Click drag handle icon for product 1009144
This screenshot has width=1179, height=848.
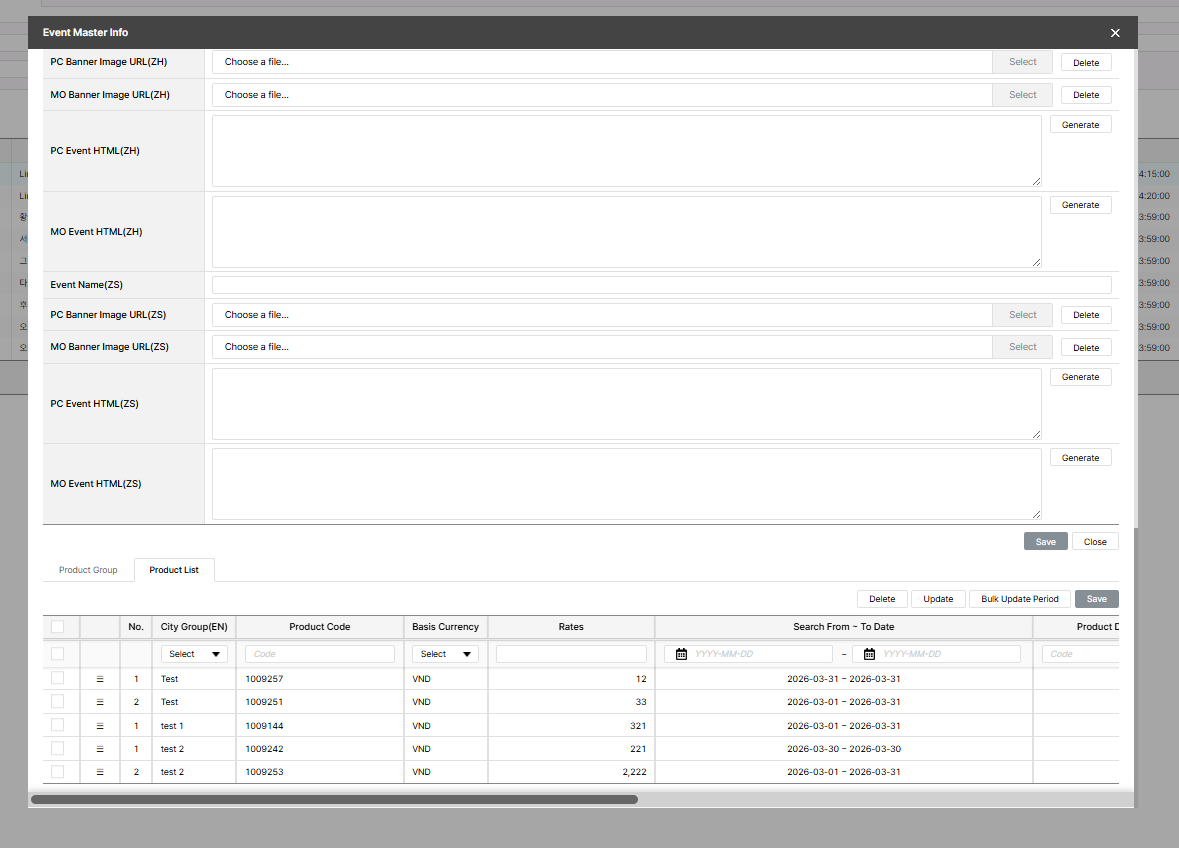(100, 726)
